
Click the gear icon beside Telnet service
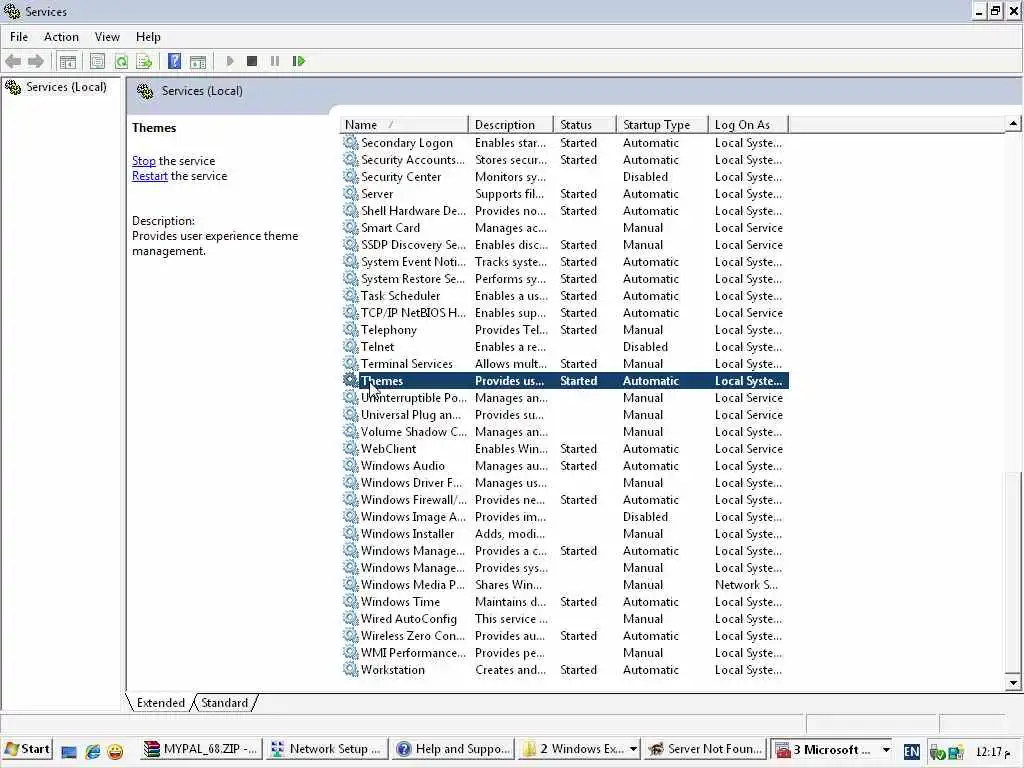click(351, 347)
